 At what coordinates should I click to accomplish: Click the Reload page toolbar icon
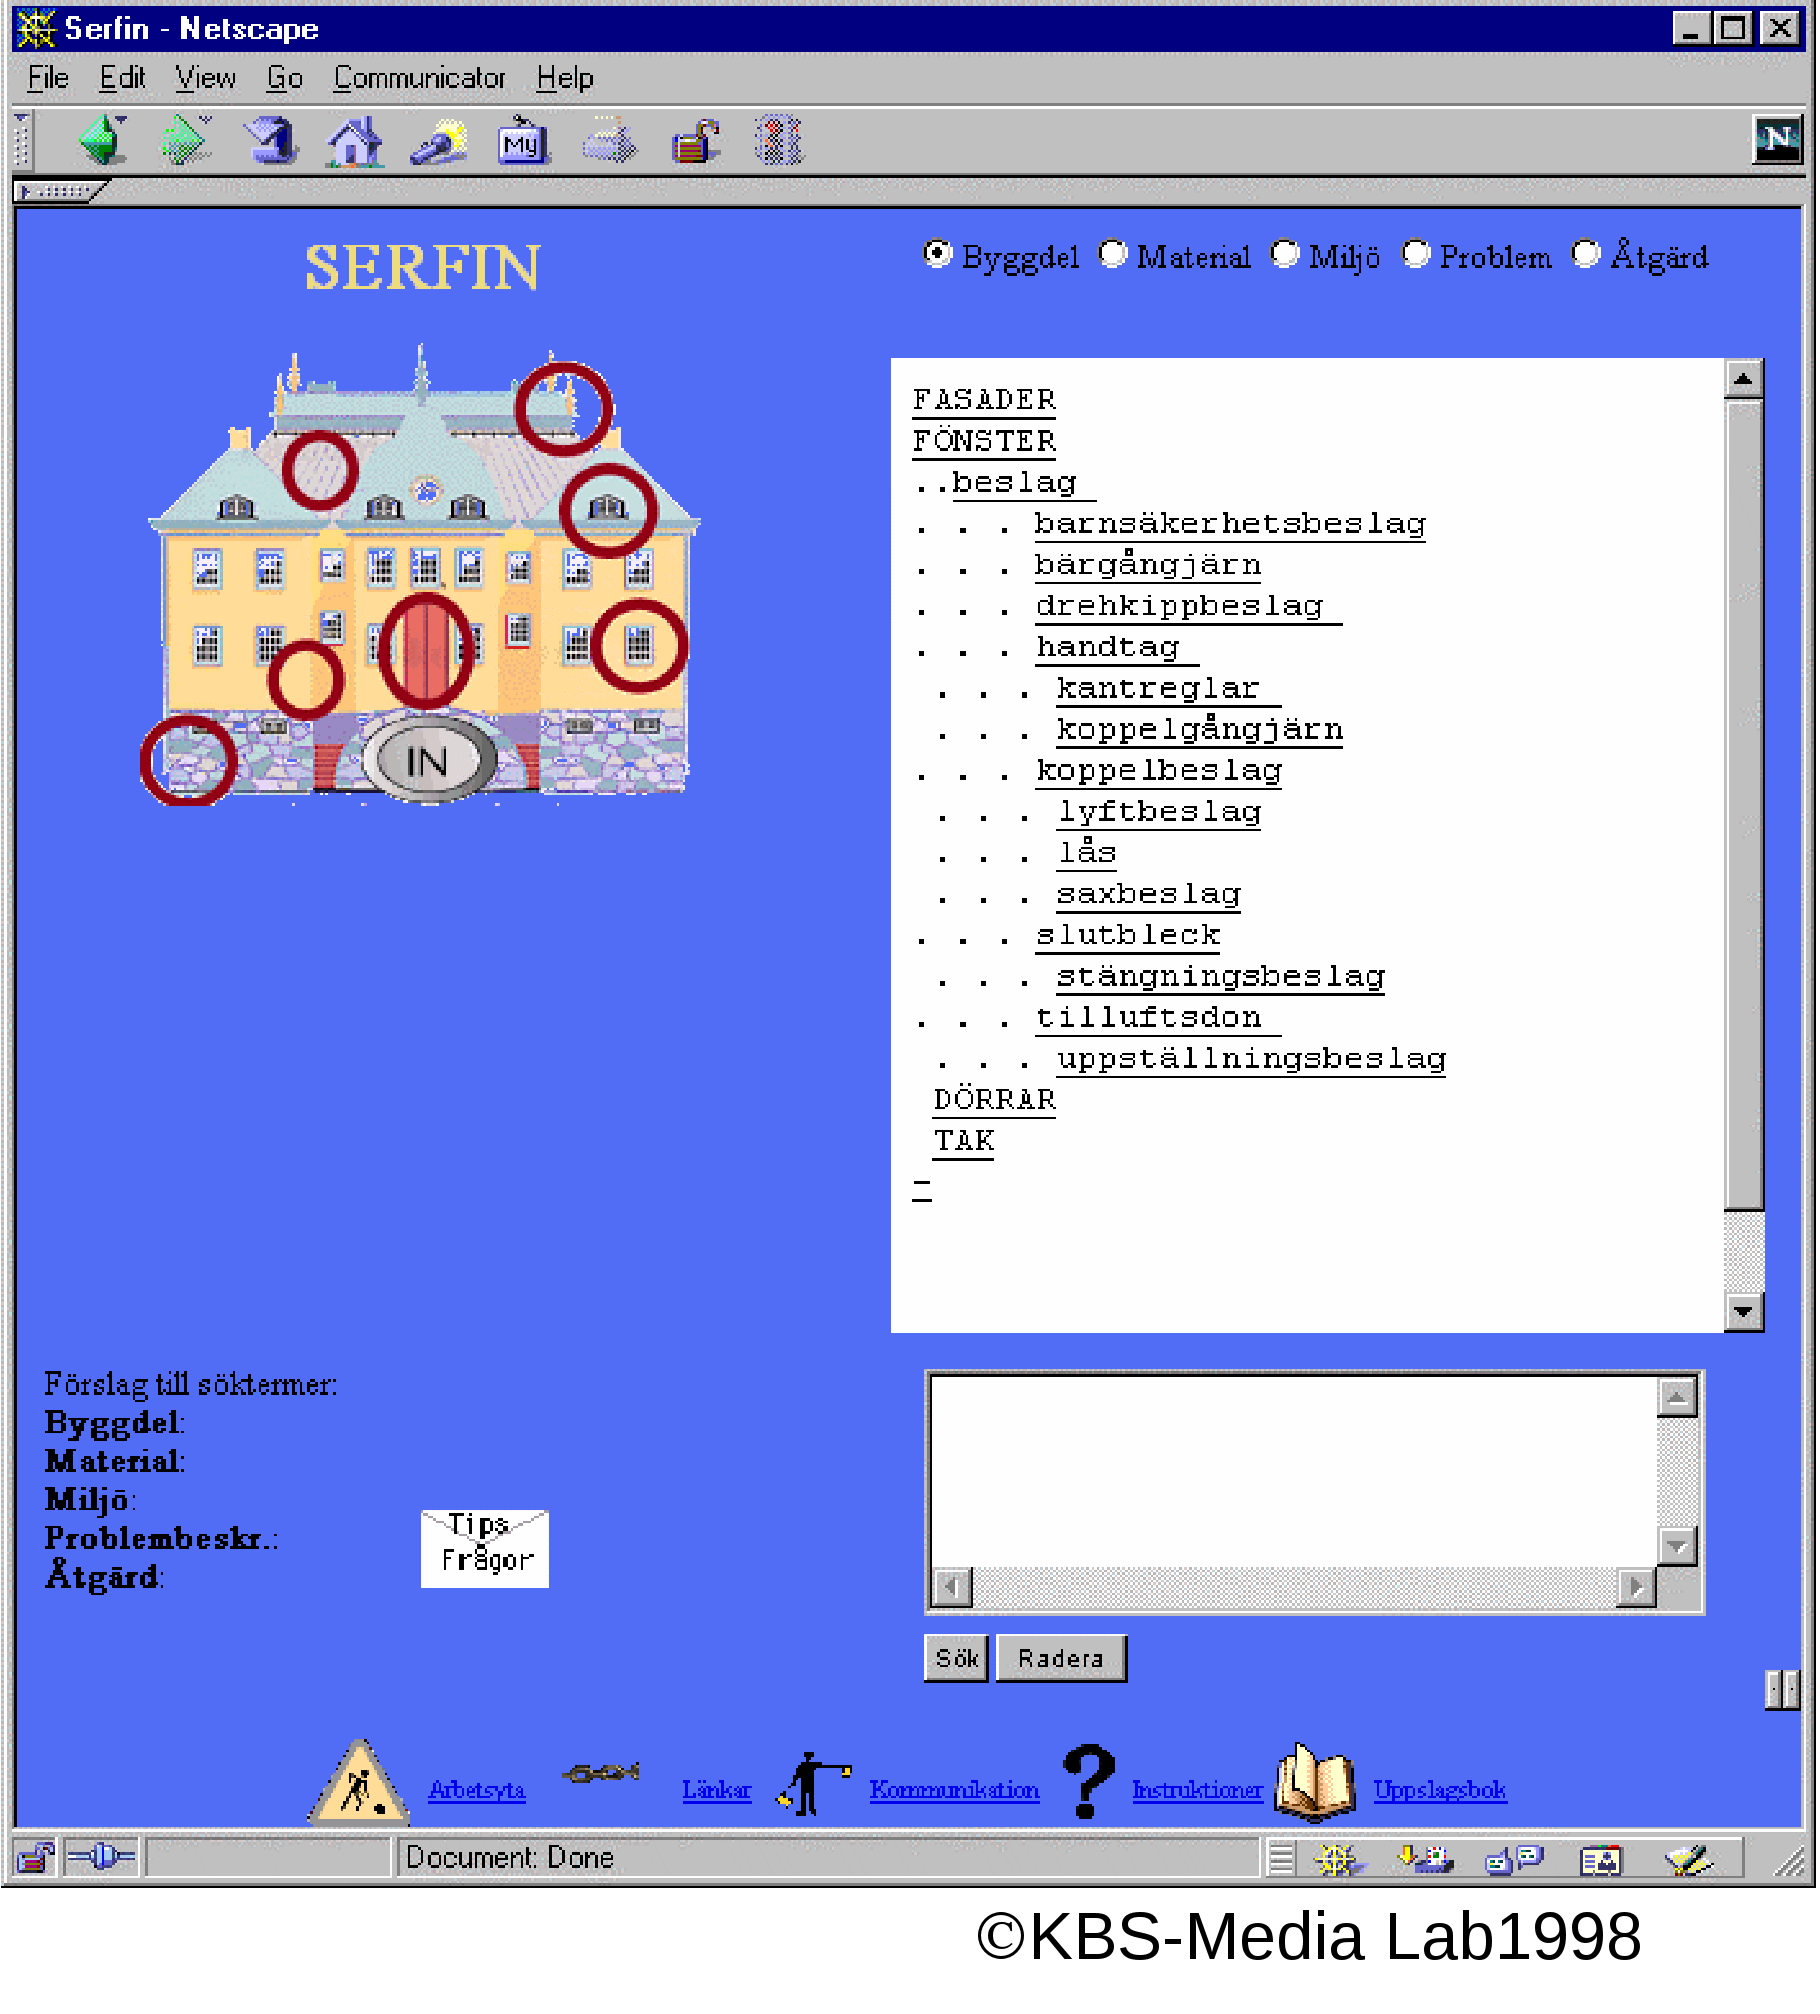[271, 140]
